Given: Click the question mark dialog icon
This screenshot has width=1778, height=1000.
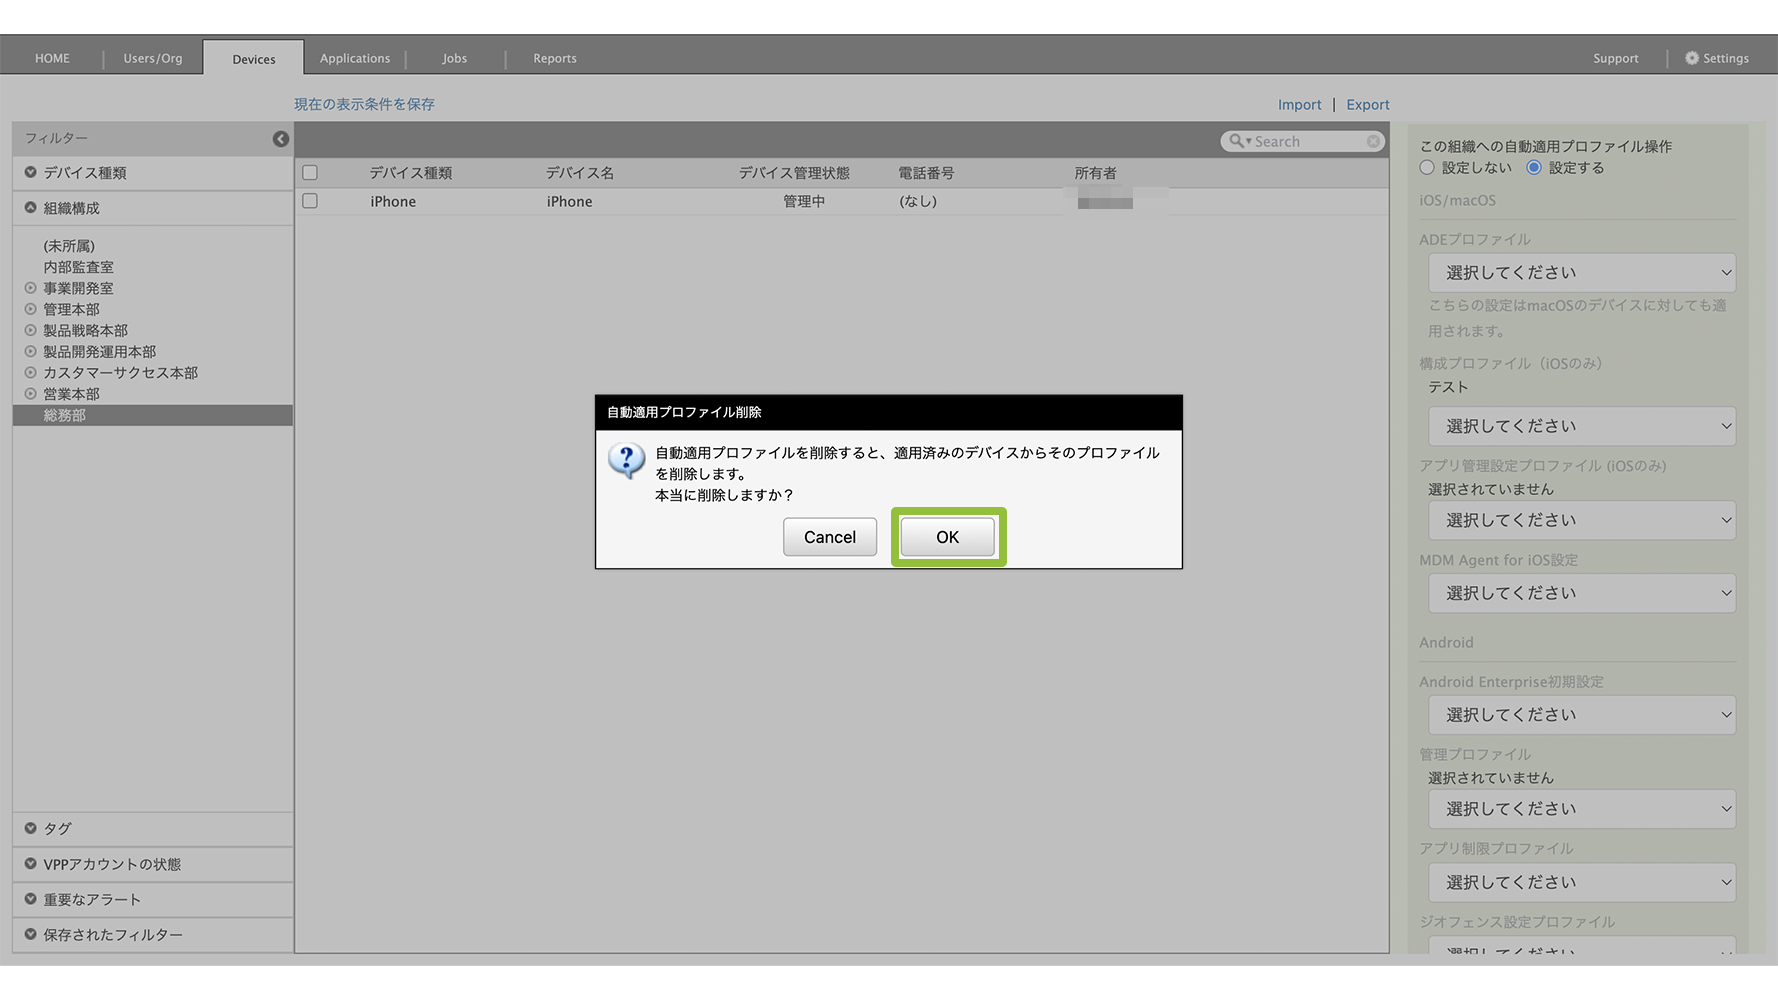Looking at the screenshot, I should point(626,460).
